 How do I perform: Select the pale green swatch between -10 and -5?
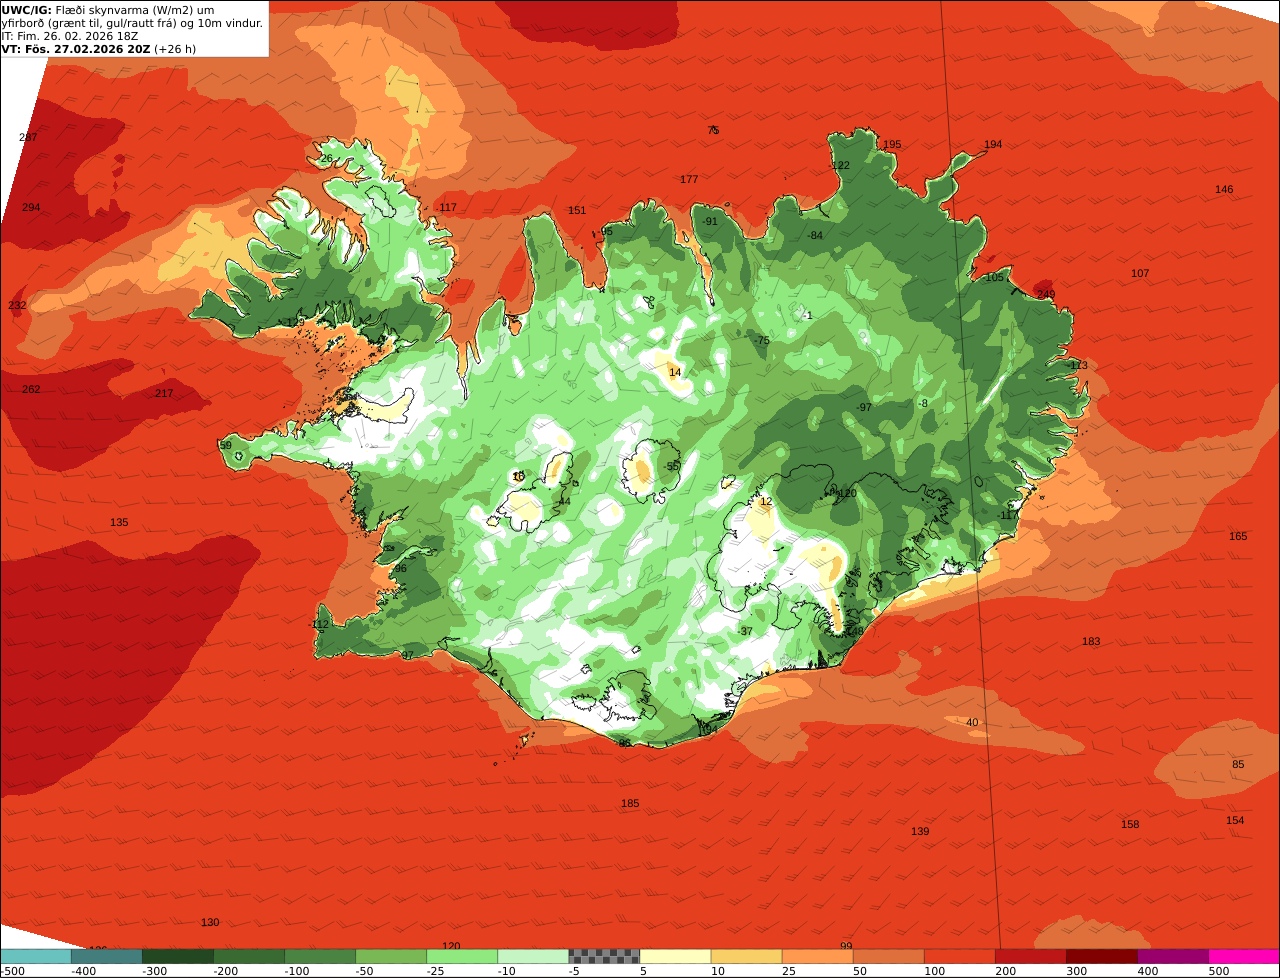(x=533, y=956)
